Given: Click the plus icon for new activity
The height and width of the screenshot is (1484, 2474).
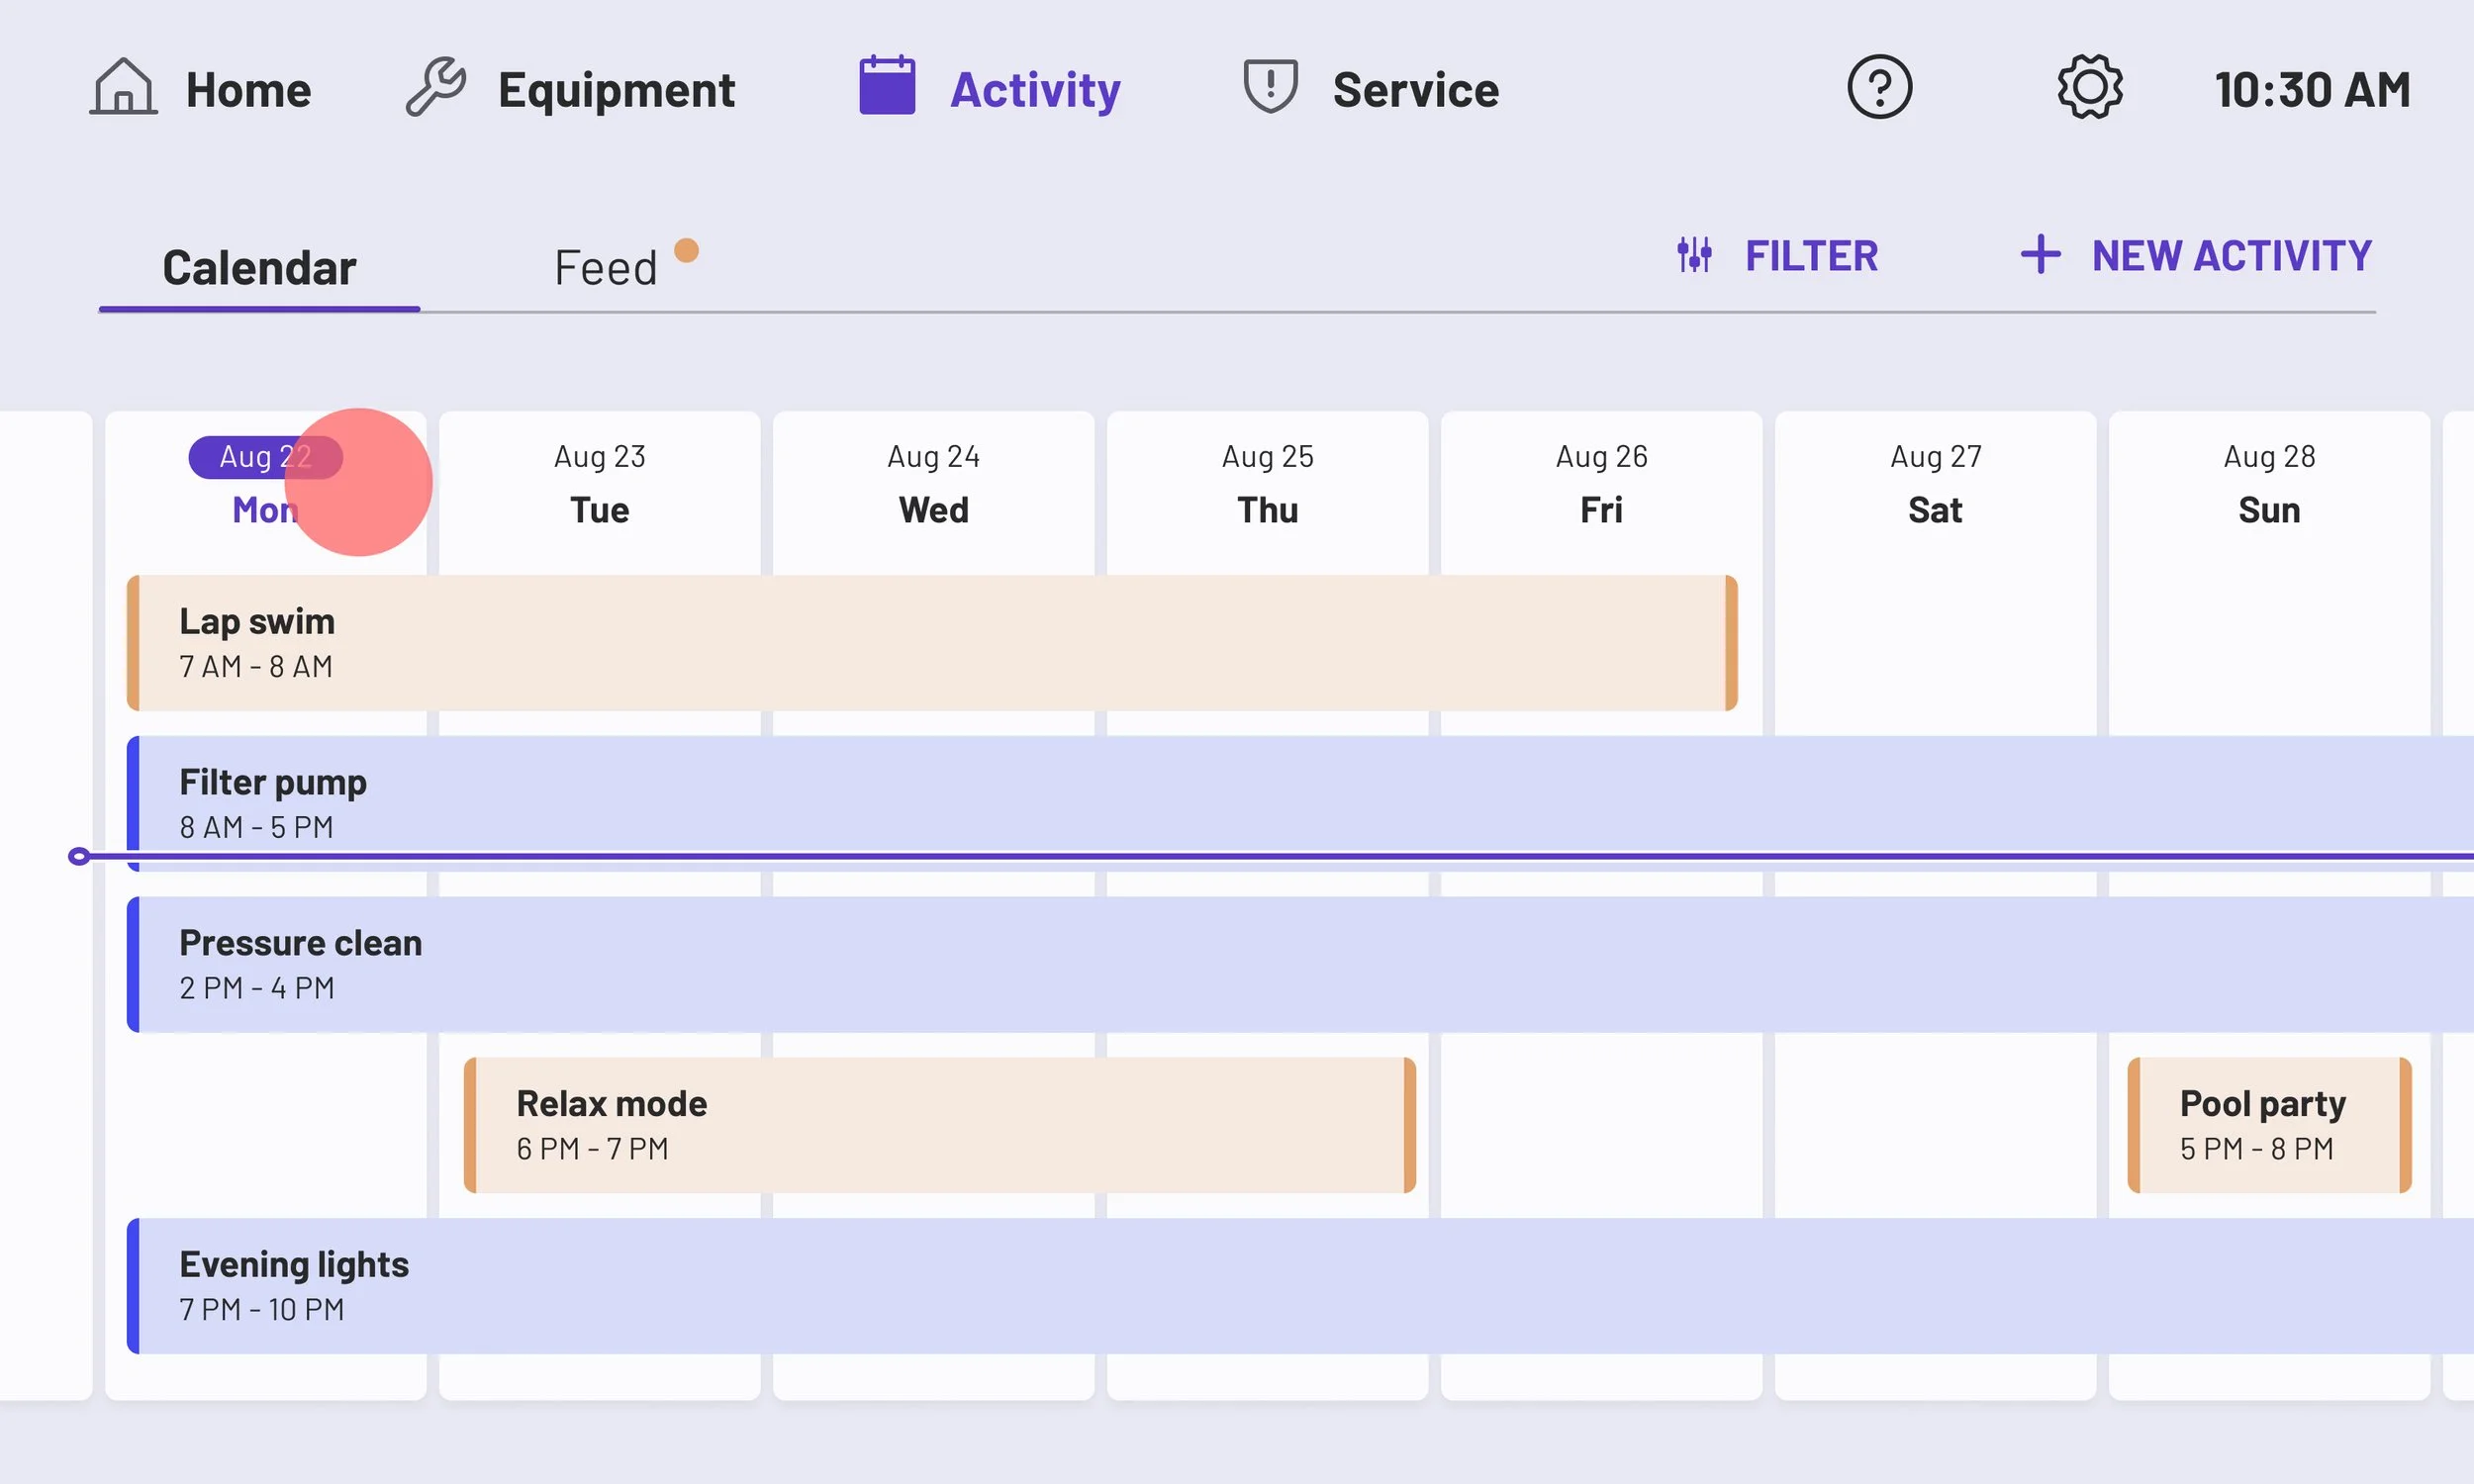Looking at the screenshot, I should 2040,254.
